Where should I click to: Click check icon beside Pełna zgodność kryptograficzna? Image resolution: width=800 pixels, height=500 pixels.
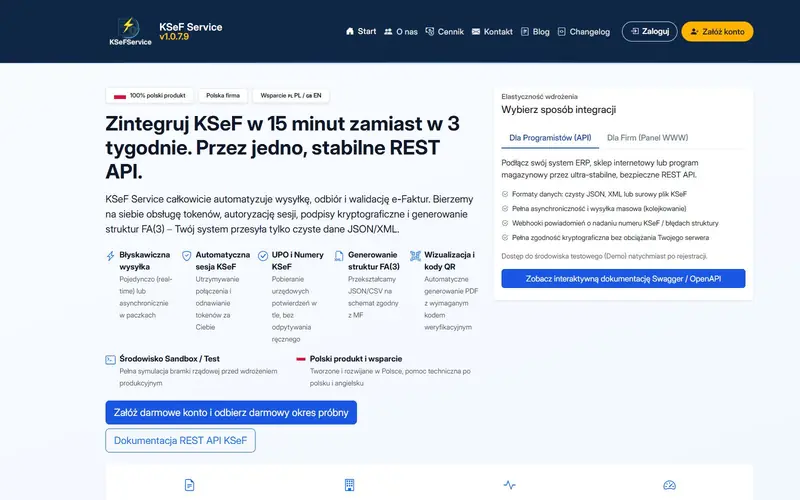(x=505, y=237)
